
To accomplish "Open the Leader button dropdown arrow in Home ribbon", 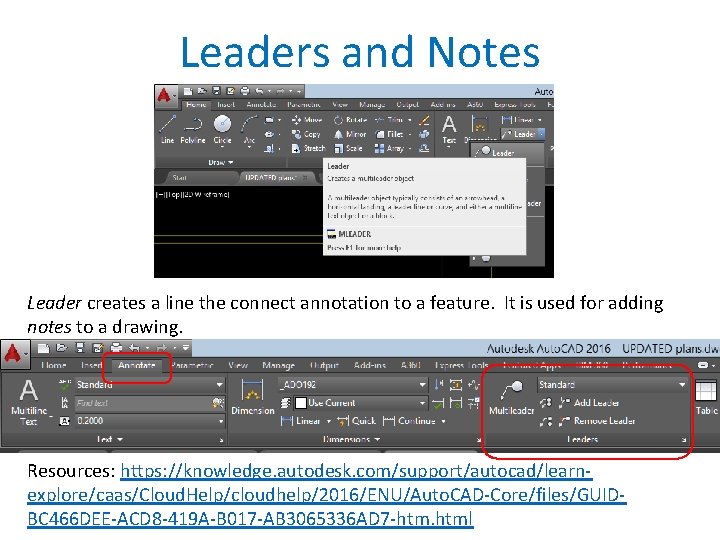I will tap(541, 134).
